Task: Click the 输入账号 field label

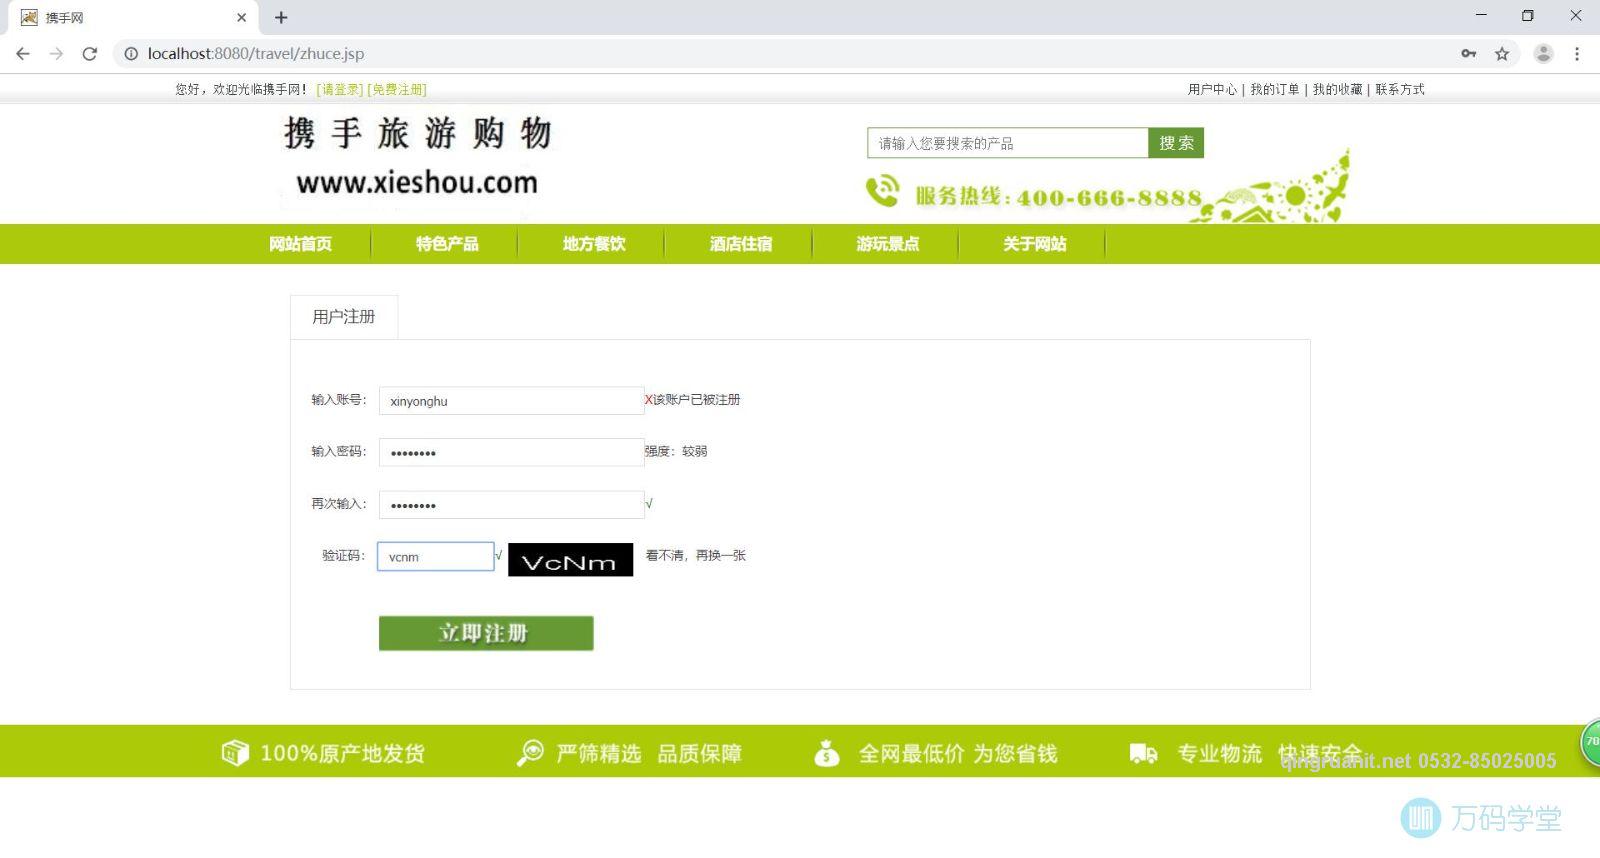Action: (x=339, y=400)
